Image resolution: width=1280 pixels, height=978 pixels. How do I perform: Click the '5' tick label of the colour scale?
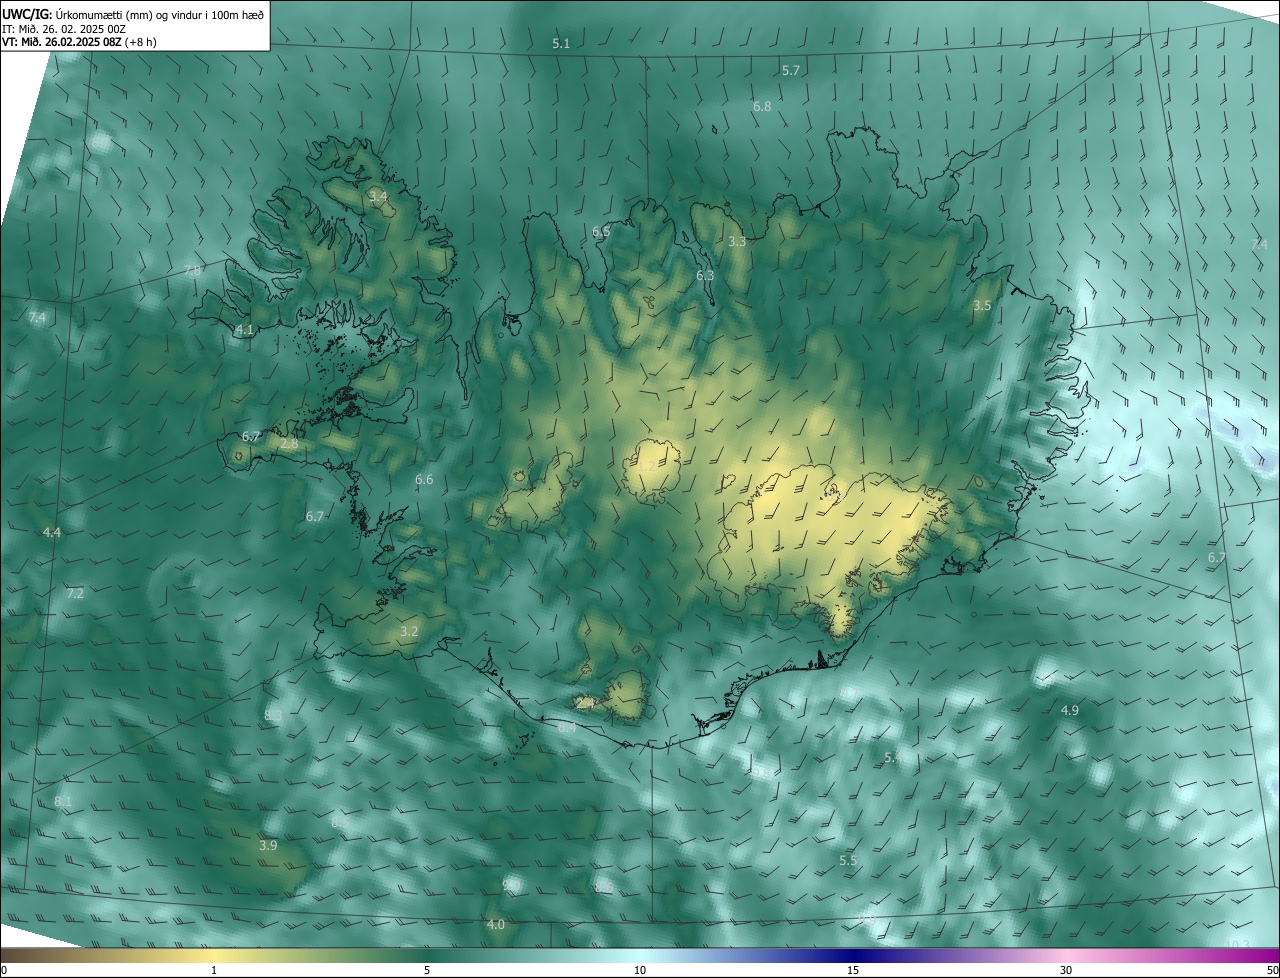point(427,970)
